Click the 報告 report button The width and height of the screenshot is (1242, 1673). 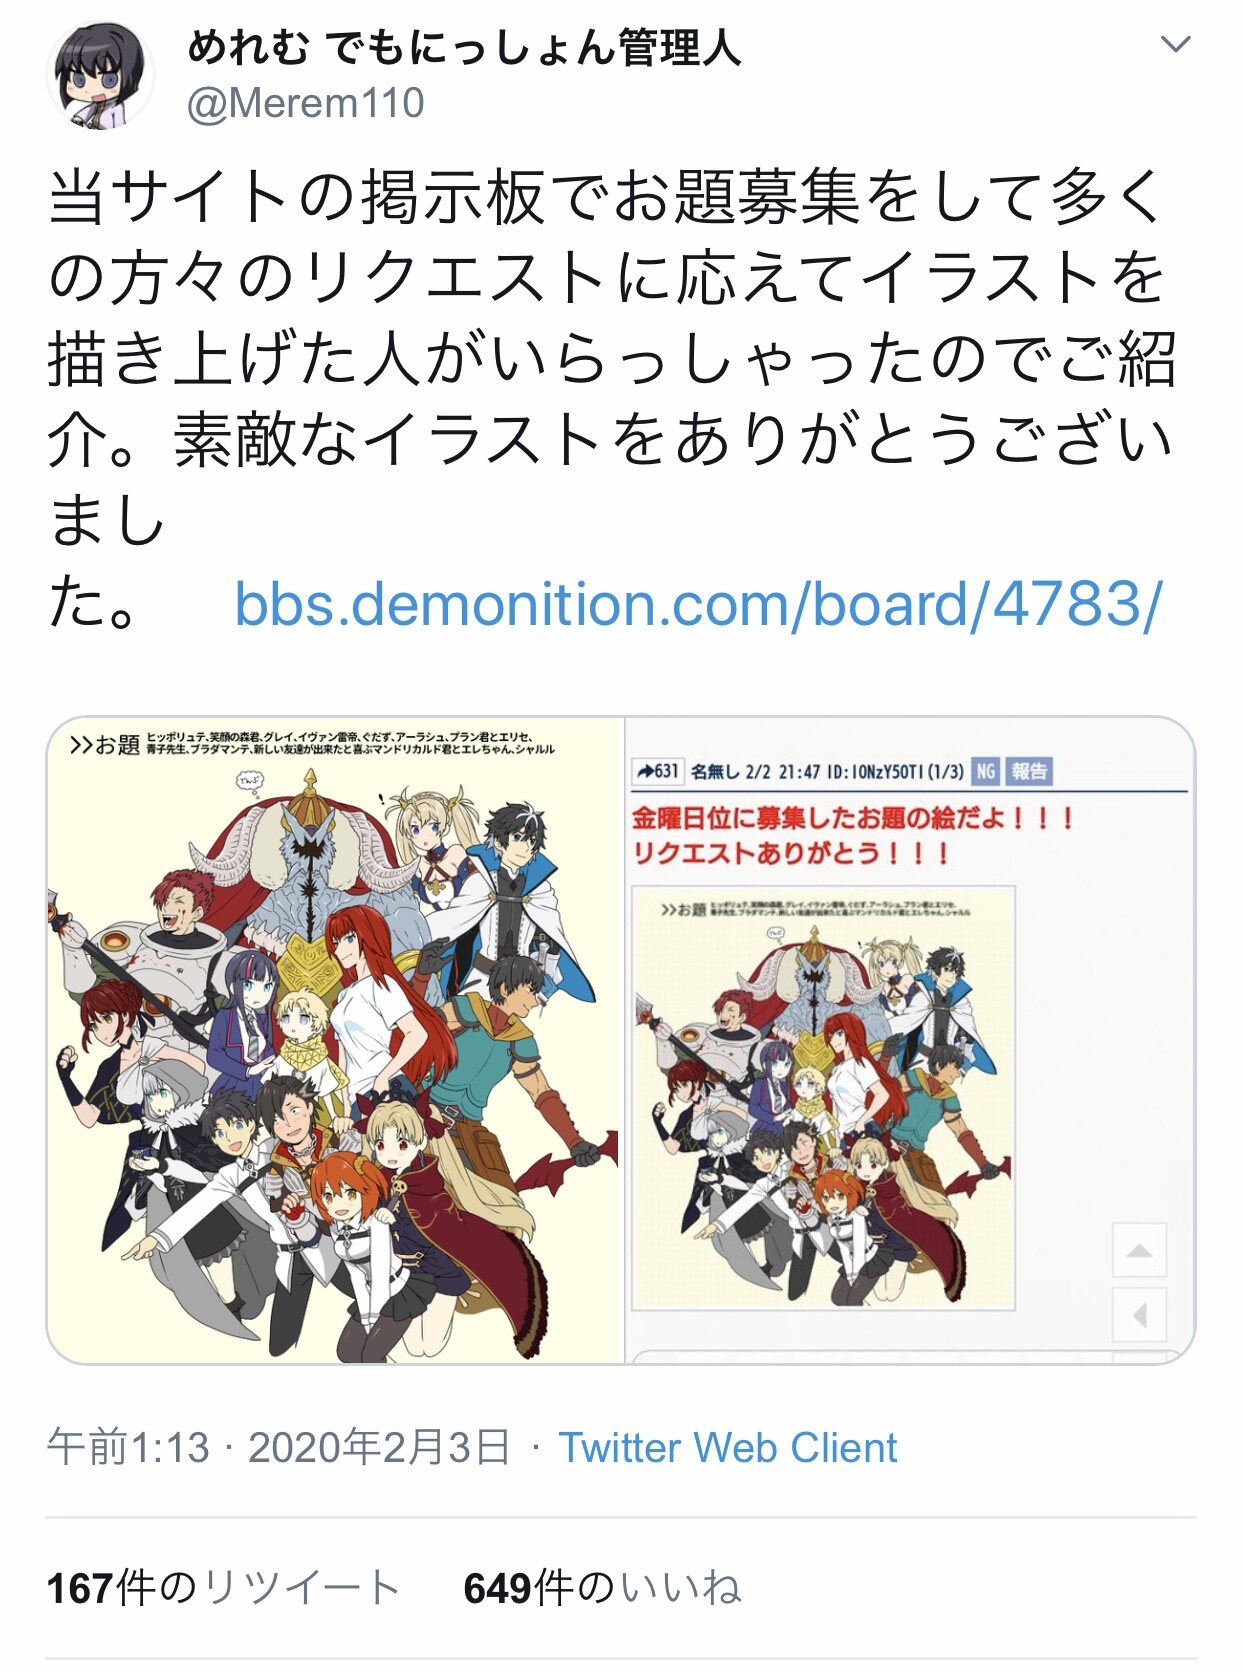tap(1028, 771)
